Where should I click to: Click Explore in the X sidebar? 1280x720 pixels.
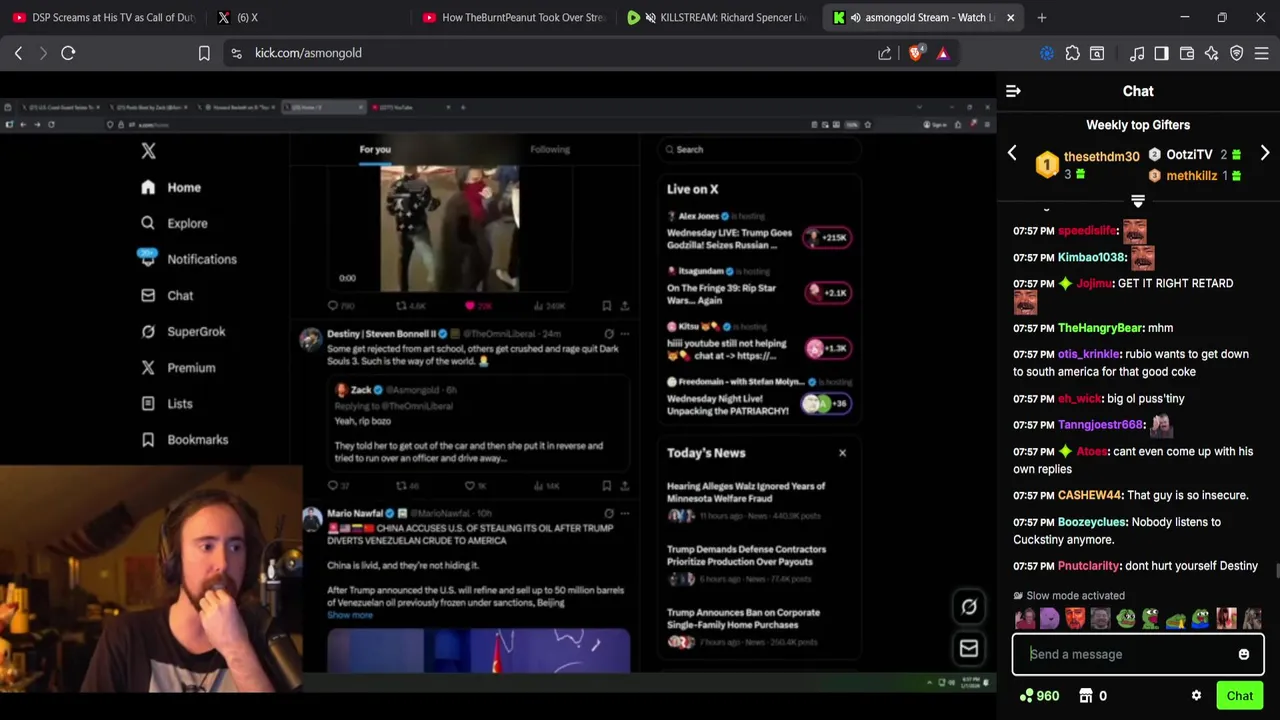tap(175, 223)
